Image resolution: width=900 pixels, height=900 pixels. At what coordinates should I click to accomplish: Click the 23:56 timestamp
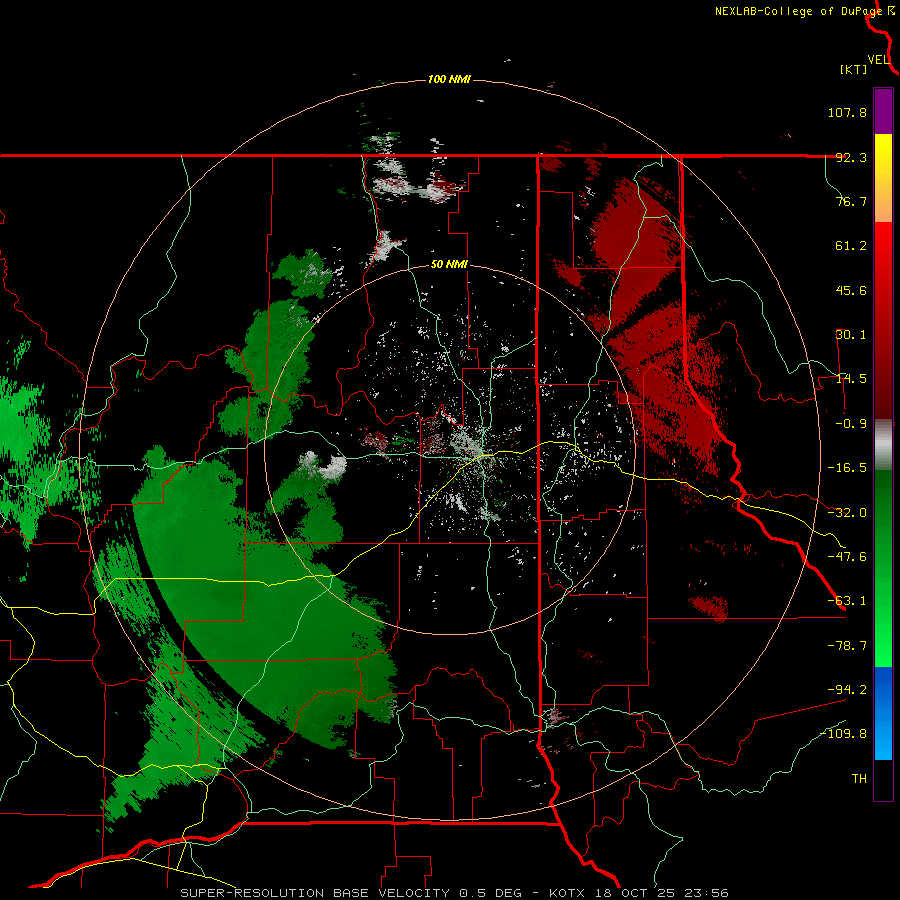pyautogui.click(x=705, y=893)
